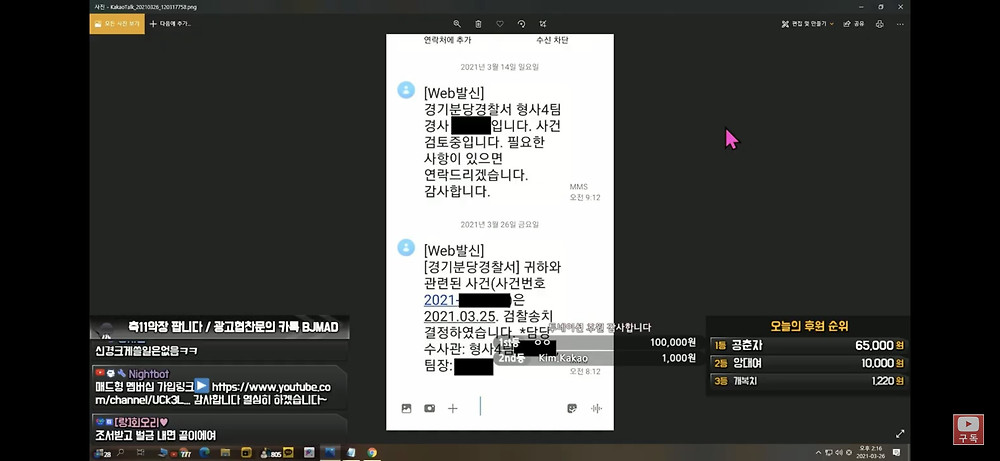Select the active Photos app on taskbar
Image resolution: width=1000 pixels, height=461 pixels.
click(330, 453)
